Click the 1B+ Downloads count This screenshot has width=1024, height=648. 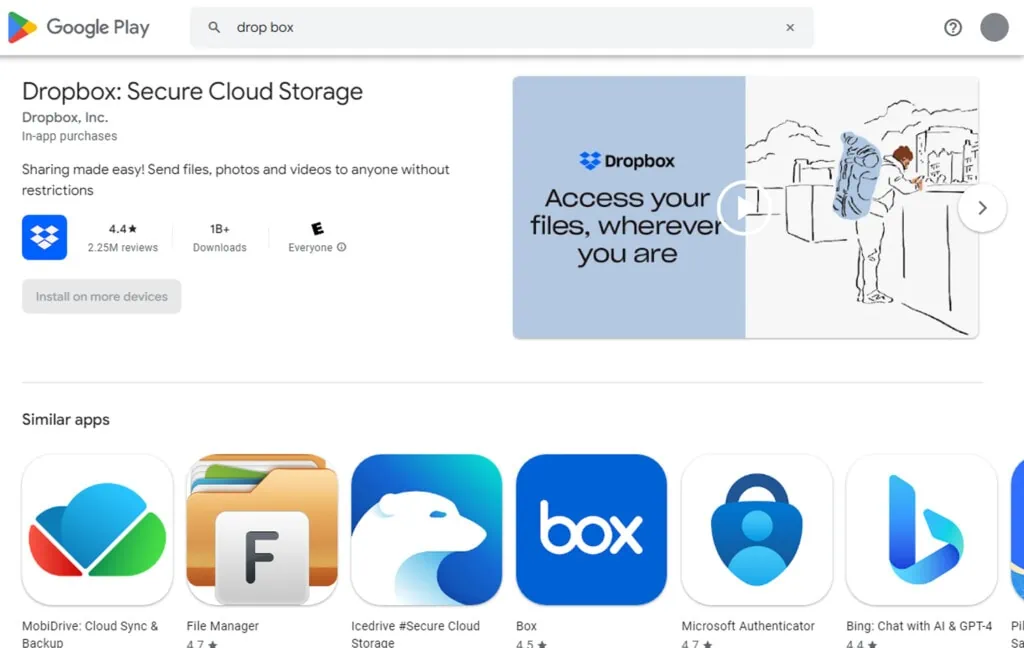pos(219,238)
